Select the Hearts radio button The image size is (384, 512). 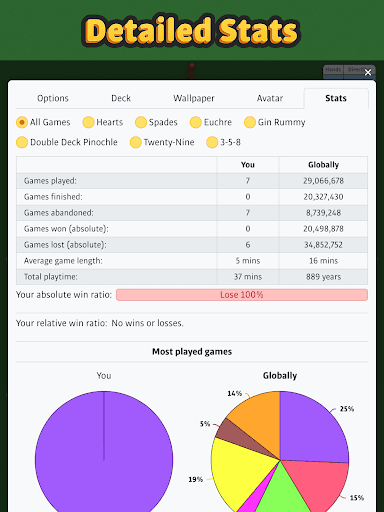point(88,122)
